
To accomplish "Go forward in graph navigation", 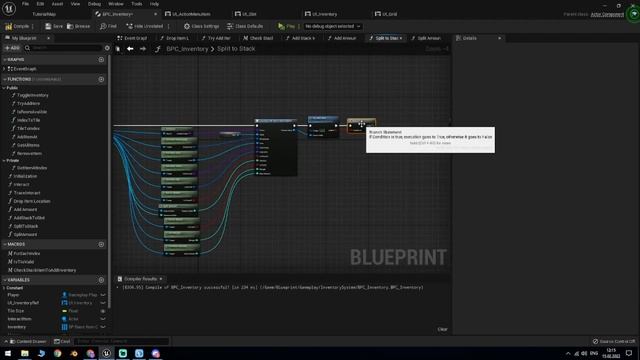I will [x=143, y=49].
